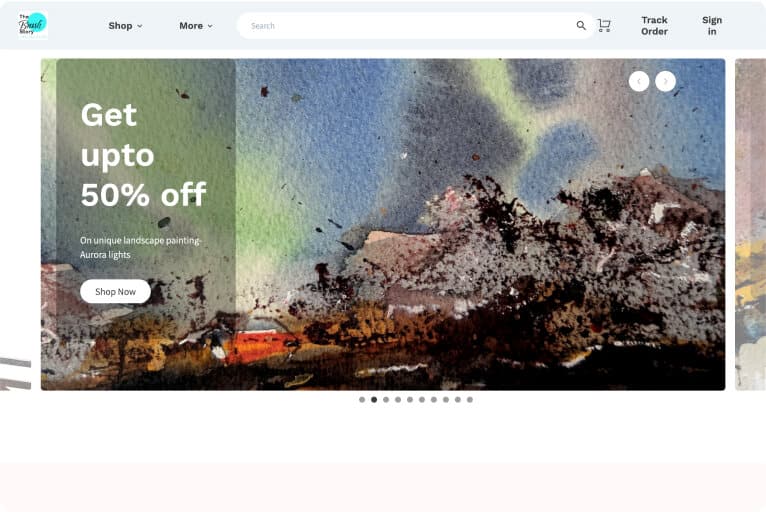Select the first carousel dot
Viewport: 766px width, 512px height.
[x=362, y=400]
